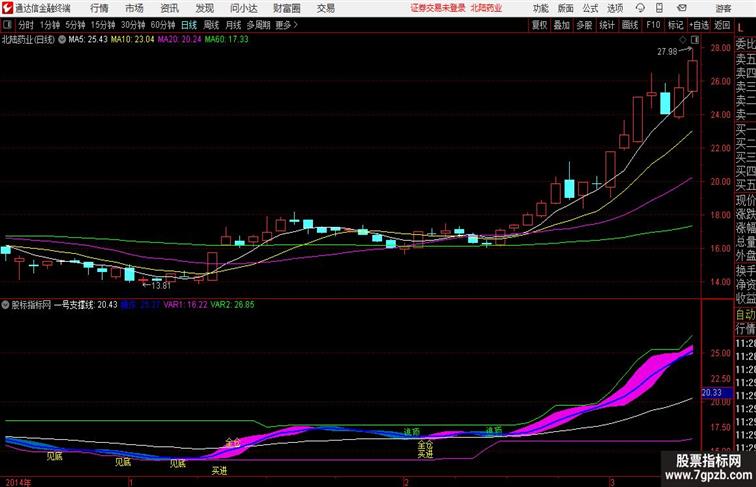Open the 资讯 menu
The width and height of the screenshot is (756, 487).
click(169, 8)
